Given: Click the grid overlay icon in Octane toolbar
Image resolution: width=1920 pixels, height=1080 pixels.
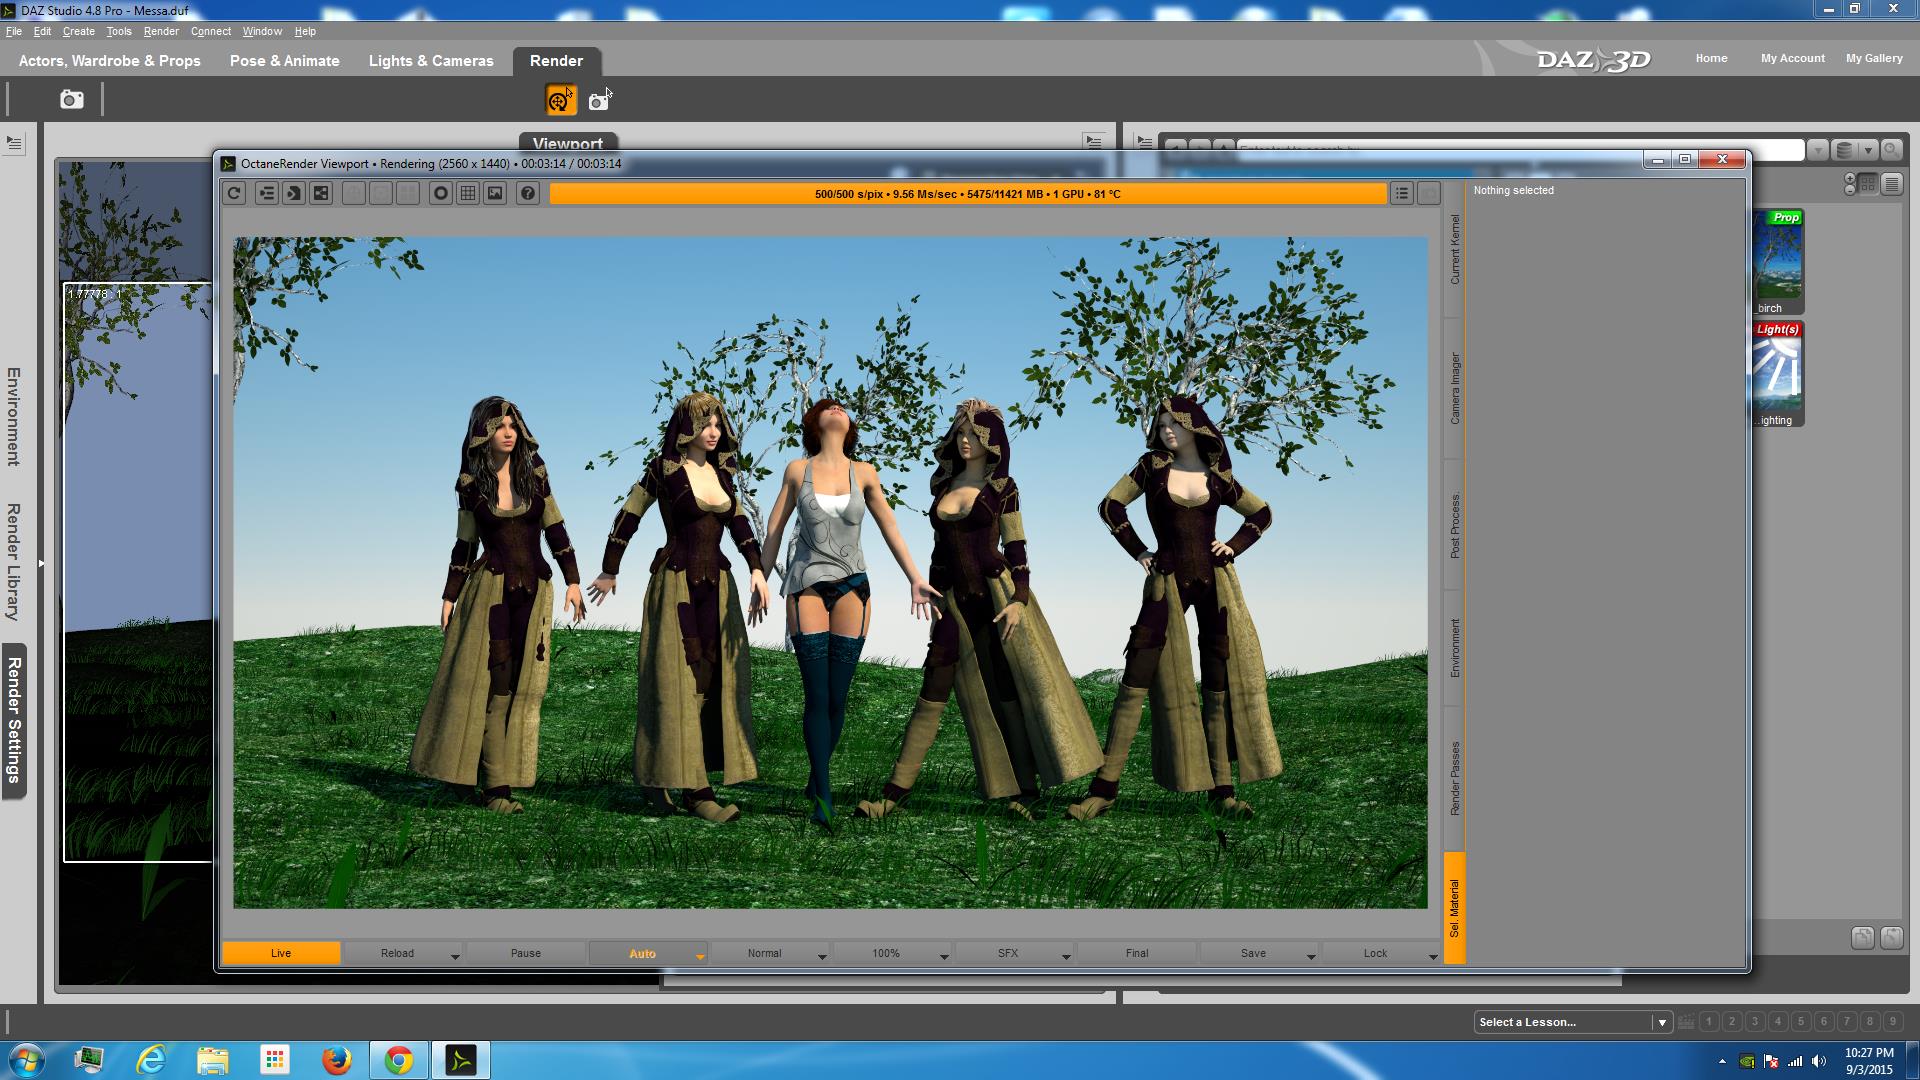Looking at the screenshot, I should [467, 193].
